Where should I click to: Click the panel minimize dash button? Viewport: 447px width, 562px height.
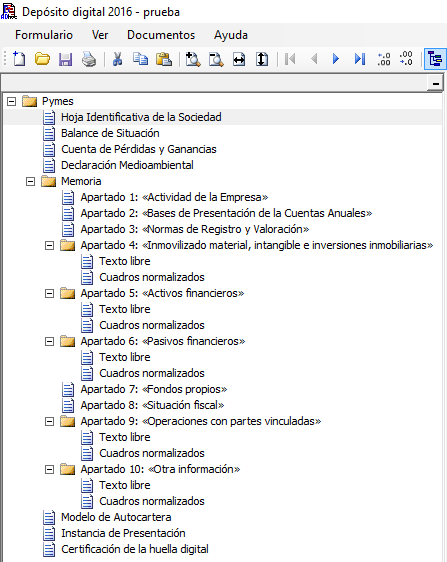[436, 84]
